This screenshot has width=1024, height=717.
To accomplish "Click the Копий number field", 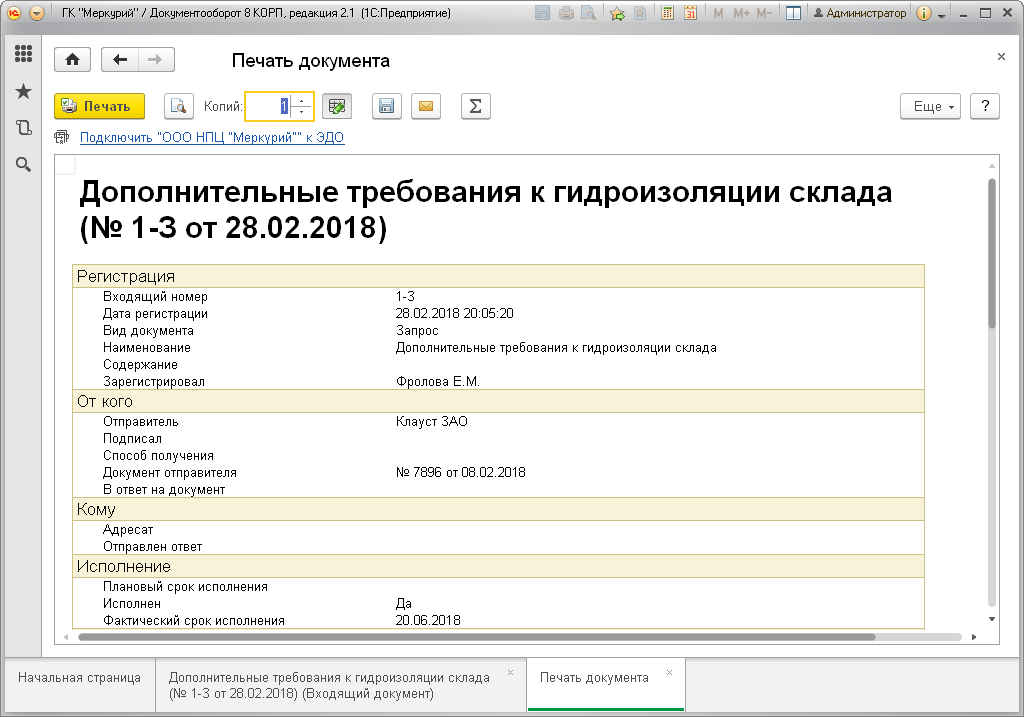I will pyautogui.click(x=268, y=106).
